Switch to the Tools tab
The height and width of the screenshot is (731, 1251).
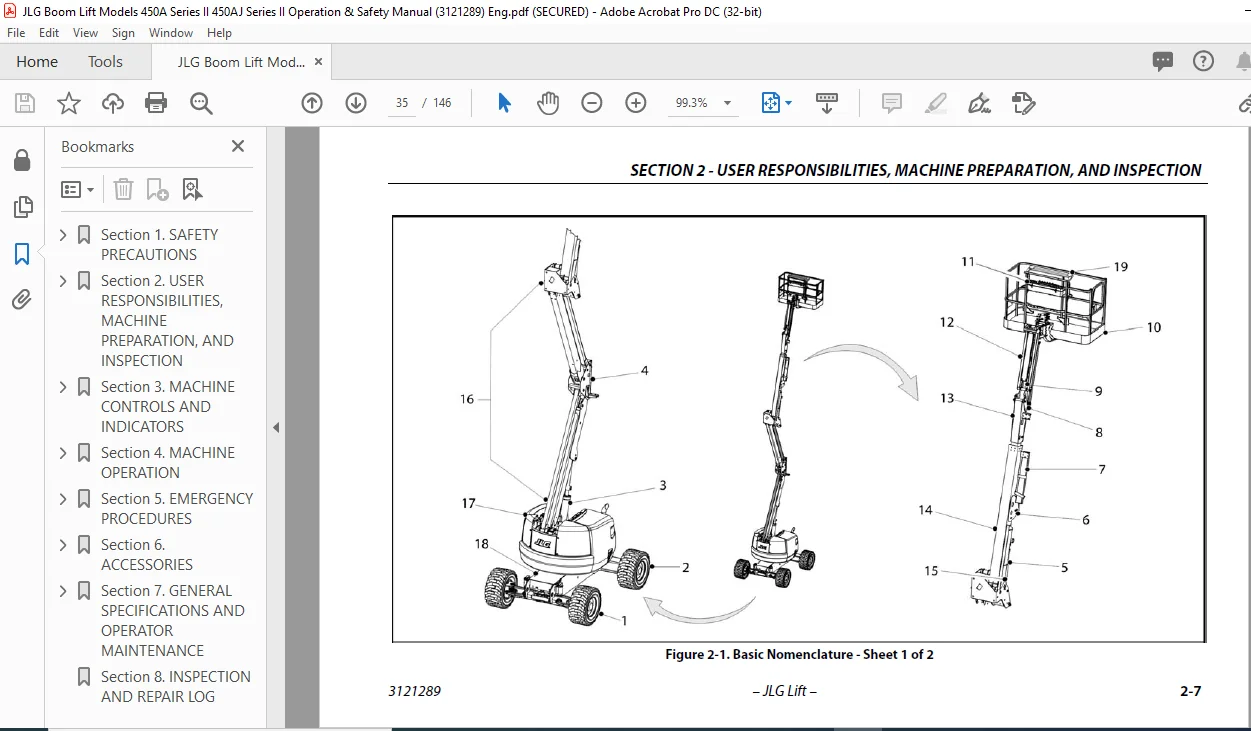pyautogui.click(x=105, y=62)
